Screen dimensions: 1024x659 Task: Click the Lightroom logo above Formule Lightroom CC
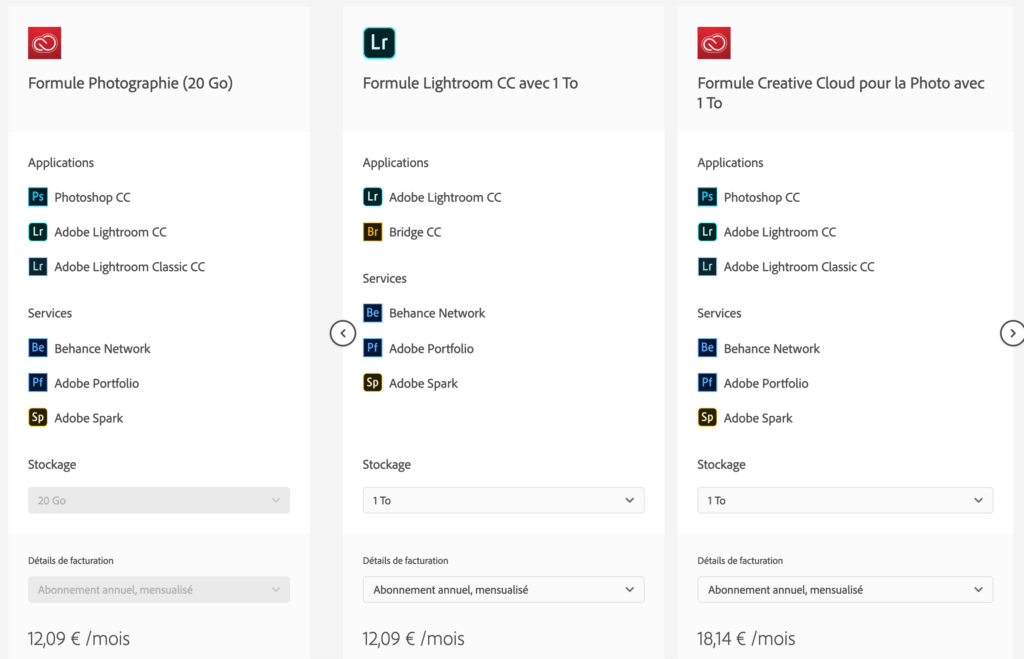[x=379, y=43]
